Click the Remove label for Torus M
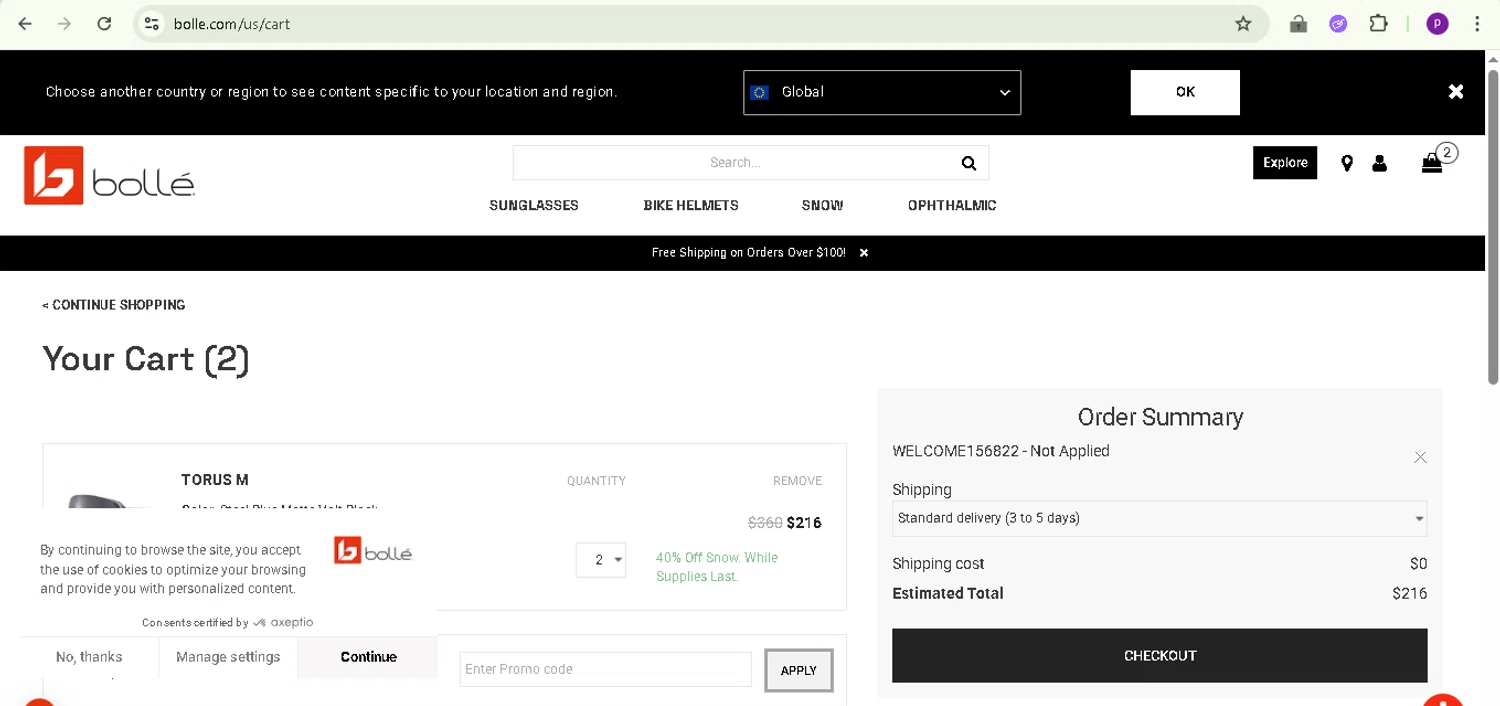 797,481
